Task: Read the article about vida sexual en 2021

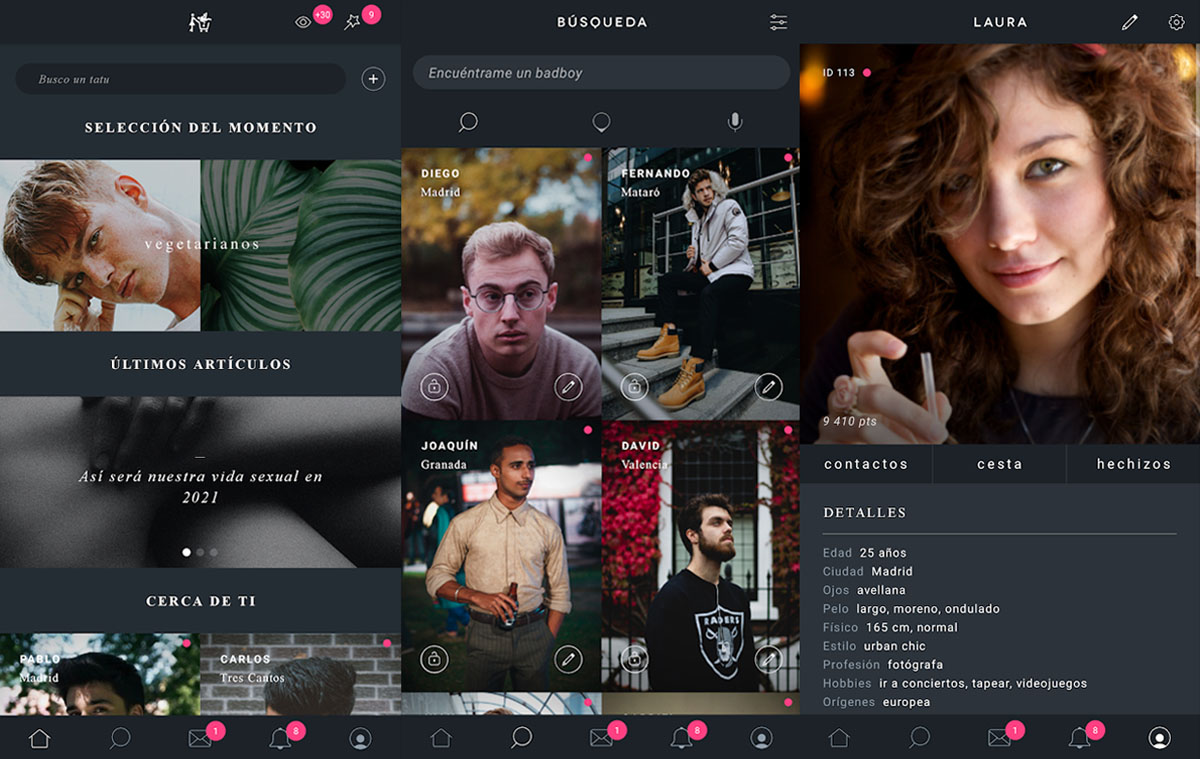Action: pyautogui.click(x=200, y=486)
